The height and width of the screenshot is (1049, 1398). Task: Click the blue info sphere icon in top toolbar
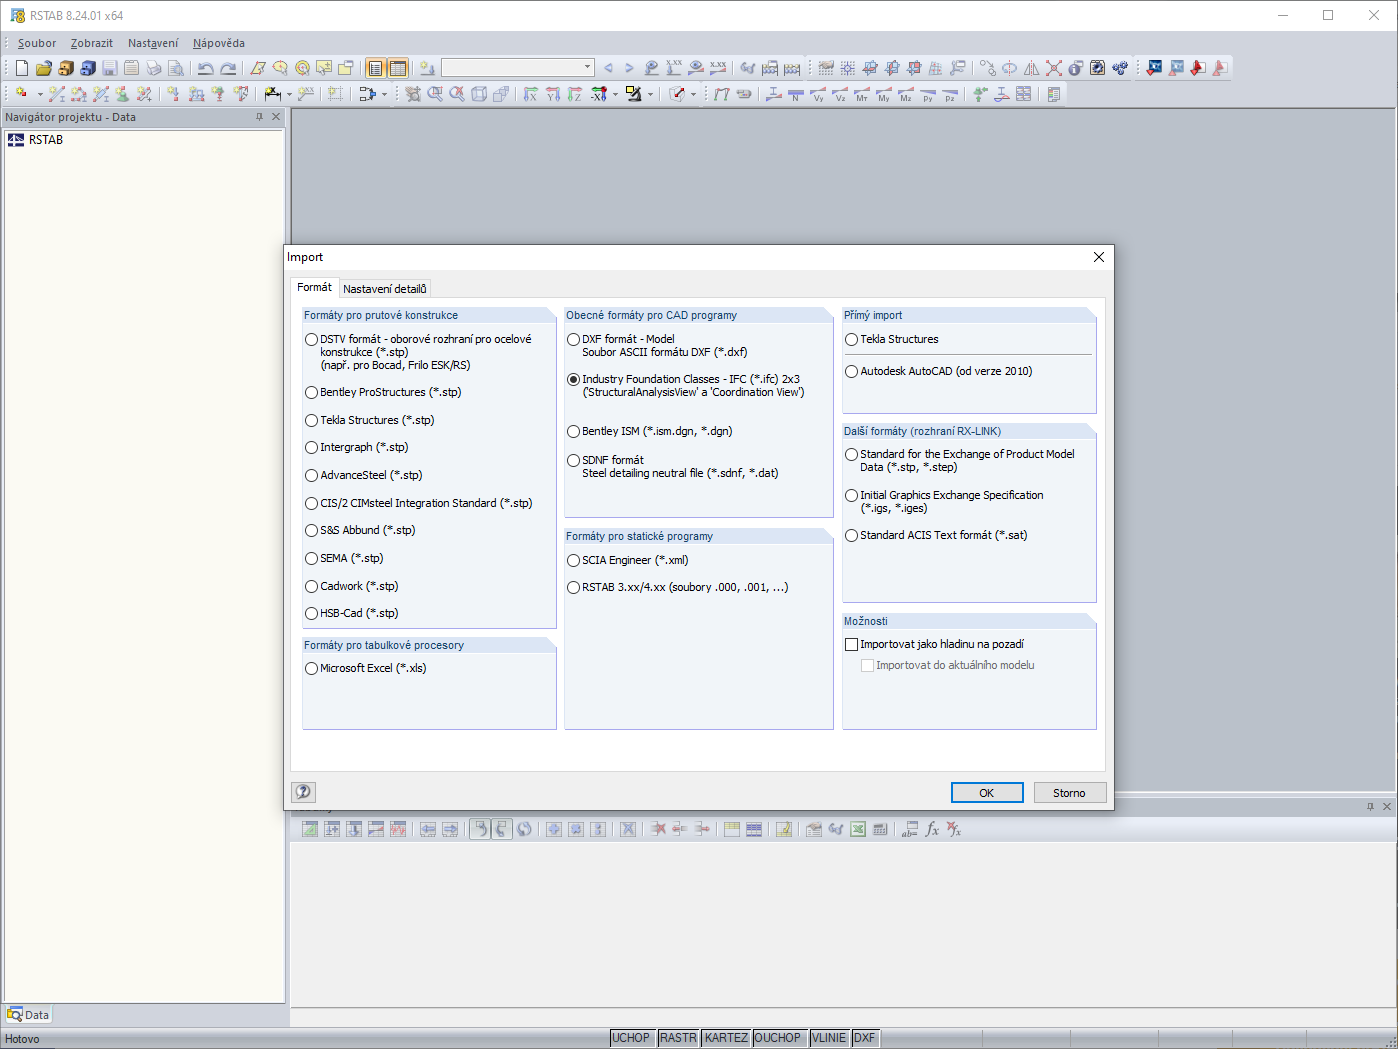pos(1076,68)
